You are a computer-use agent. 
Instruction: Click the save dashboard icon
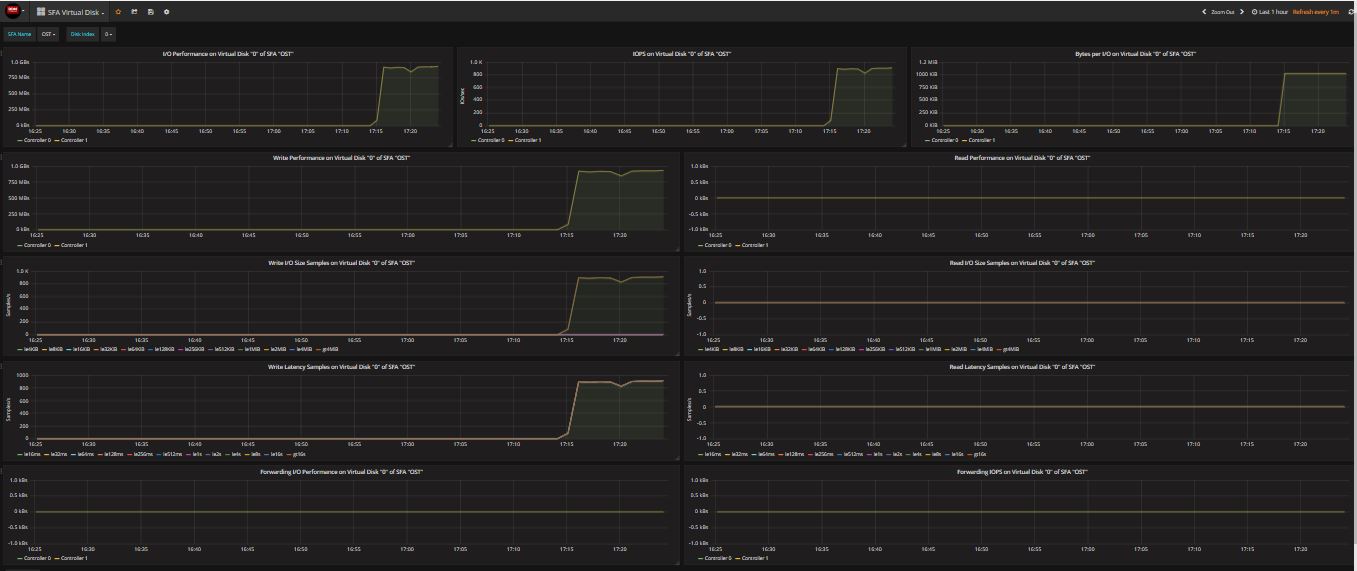coord(150,12)
